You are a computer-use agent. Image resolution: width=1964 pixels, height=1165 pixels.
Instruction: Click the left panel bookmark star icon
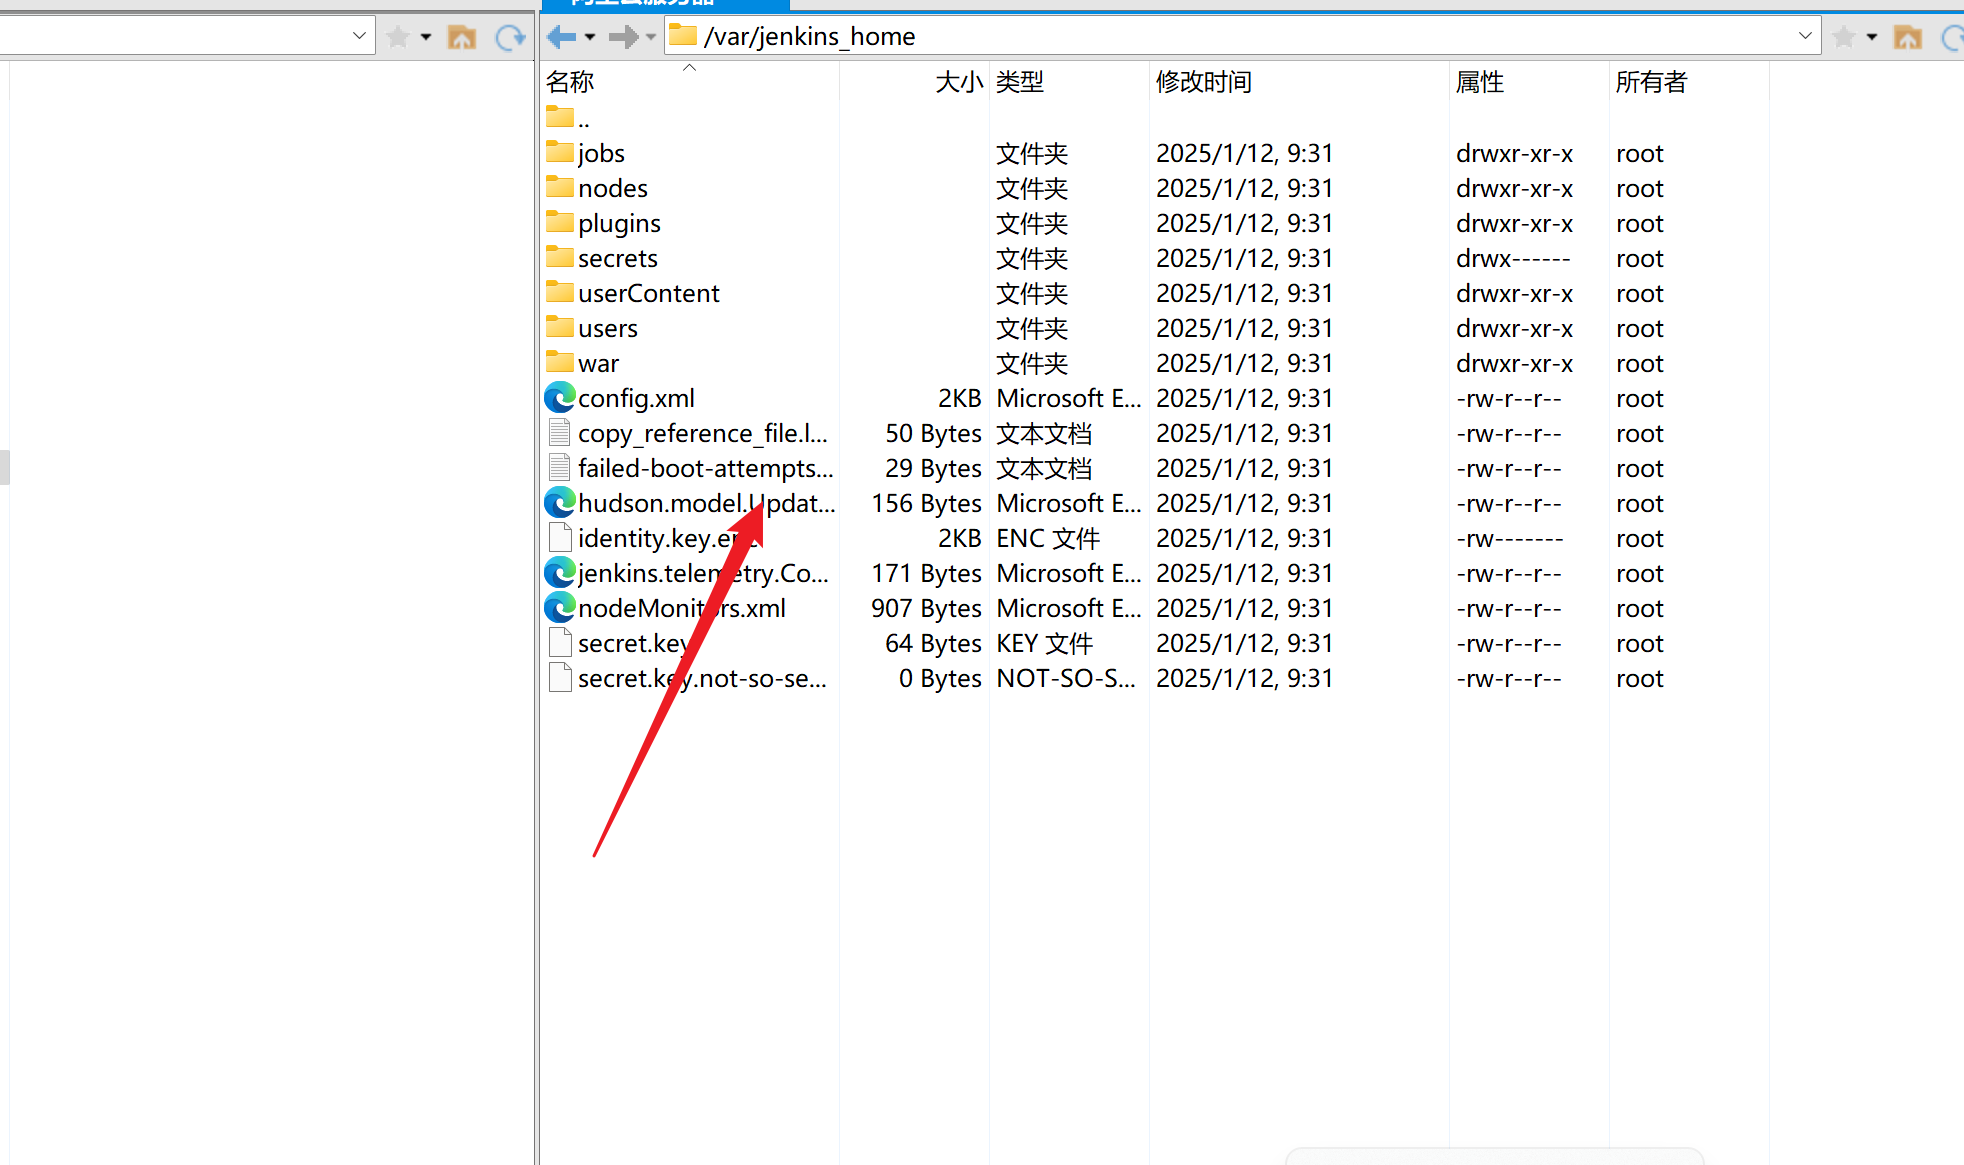pyautogui.click(x=398, y=37)
